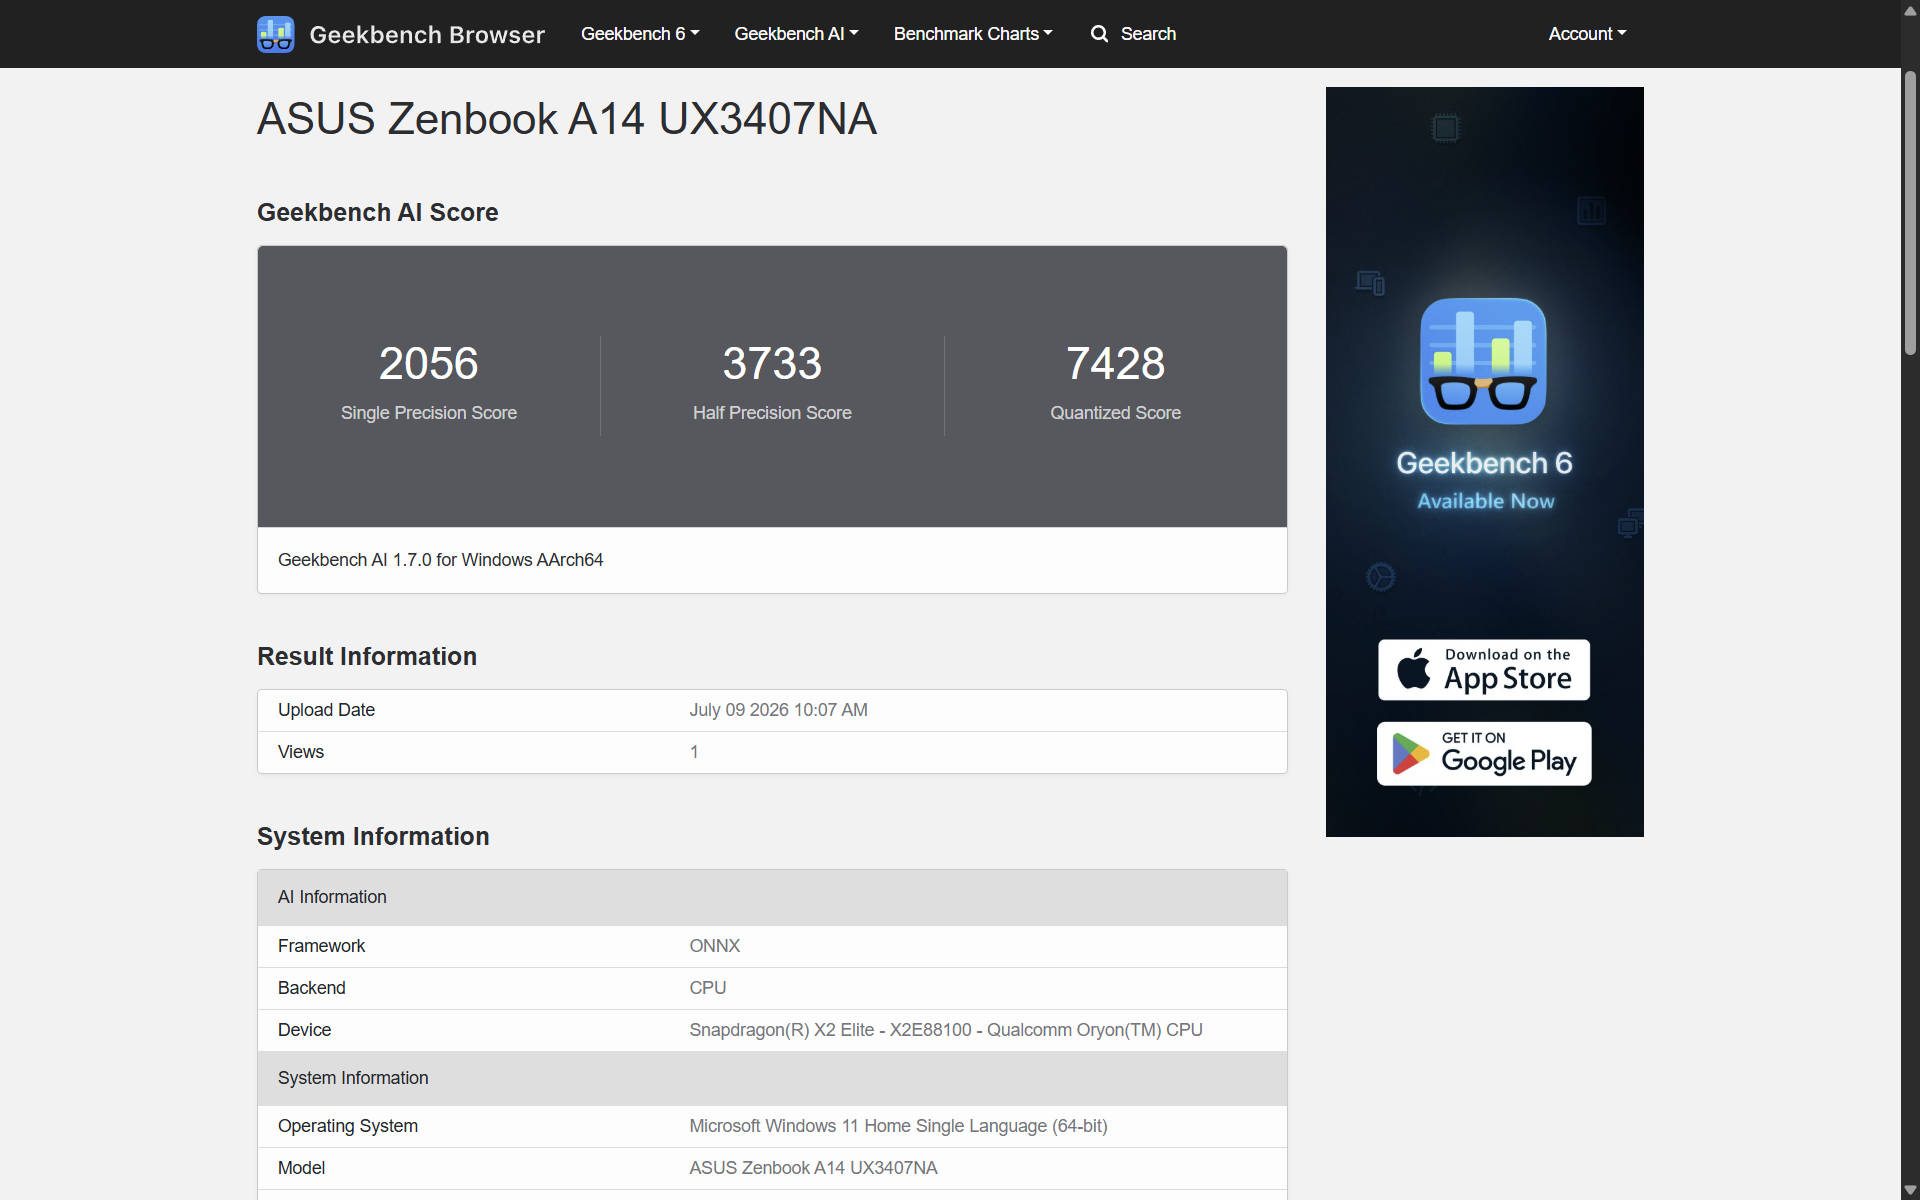Screen dimensions: 1920x1200
Task: Click the Result Information heading
Action: tap(367, 657)
